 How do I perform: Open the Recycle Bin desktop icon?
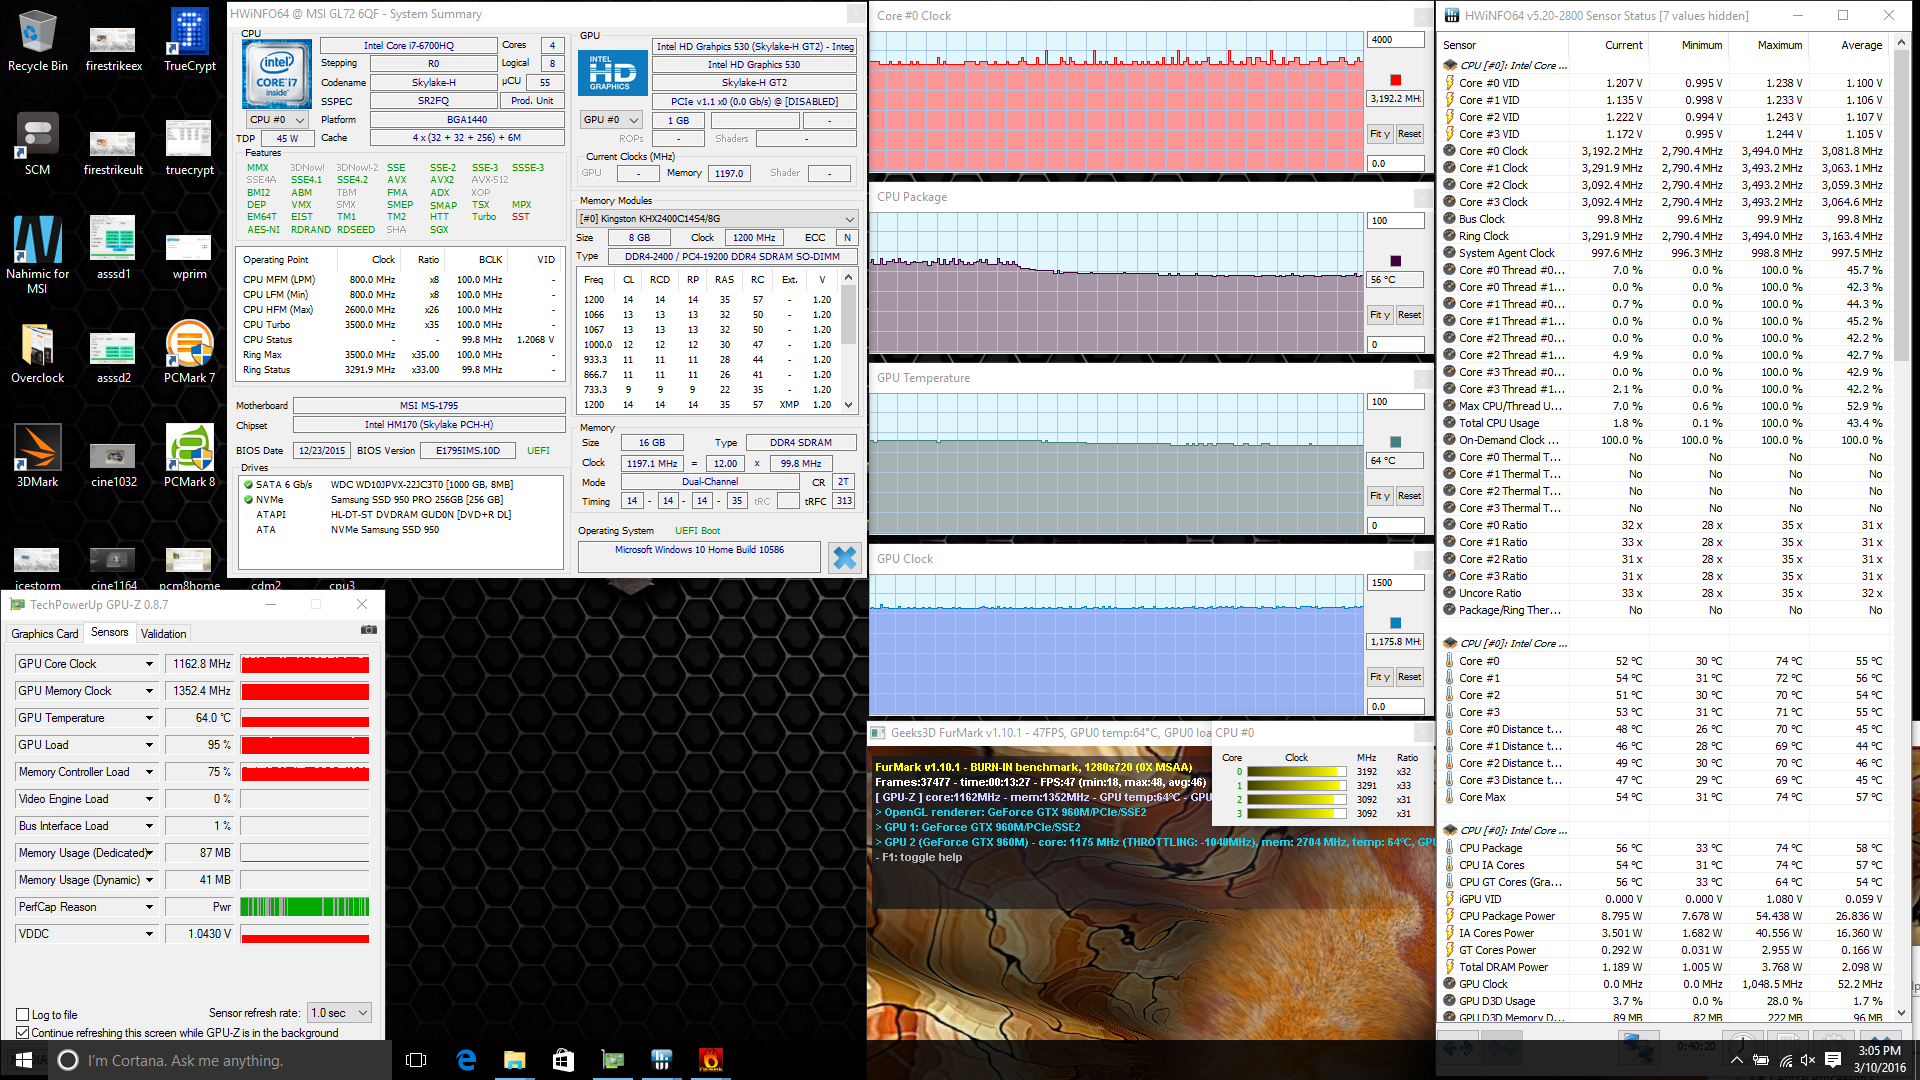(x=37, y=41)
